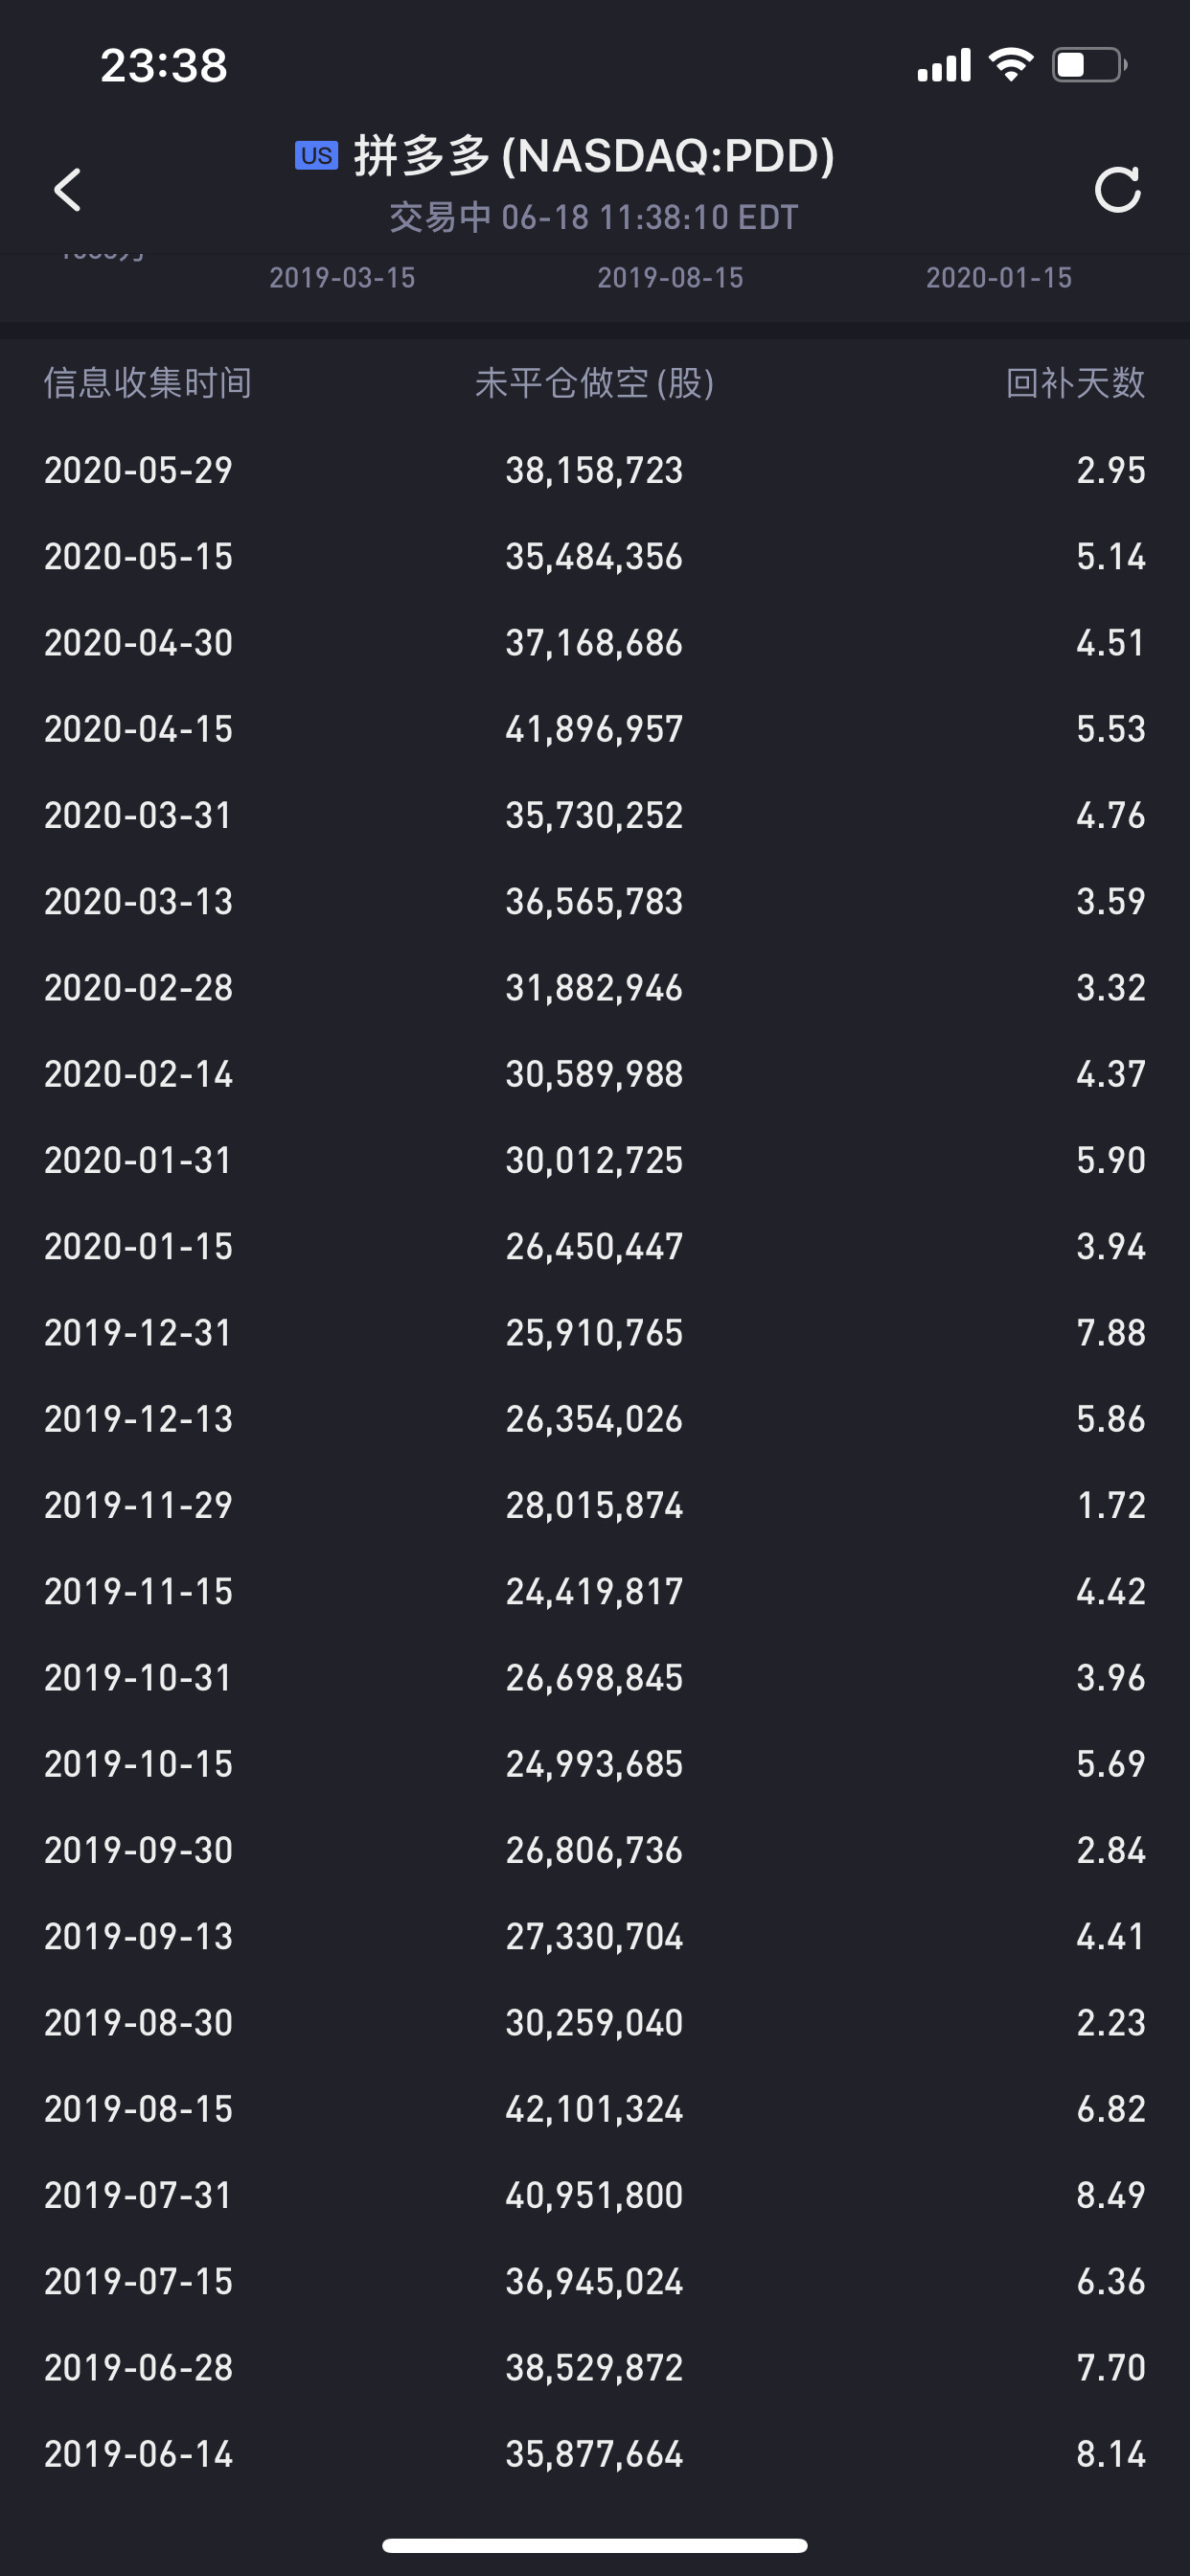Tap the back arrow icon
This screenshot has height=2576, width=1190.
click(68, 189)
